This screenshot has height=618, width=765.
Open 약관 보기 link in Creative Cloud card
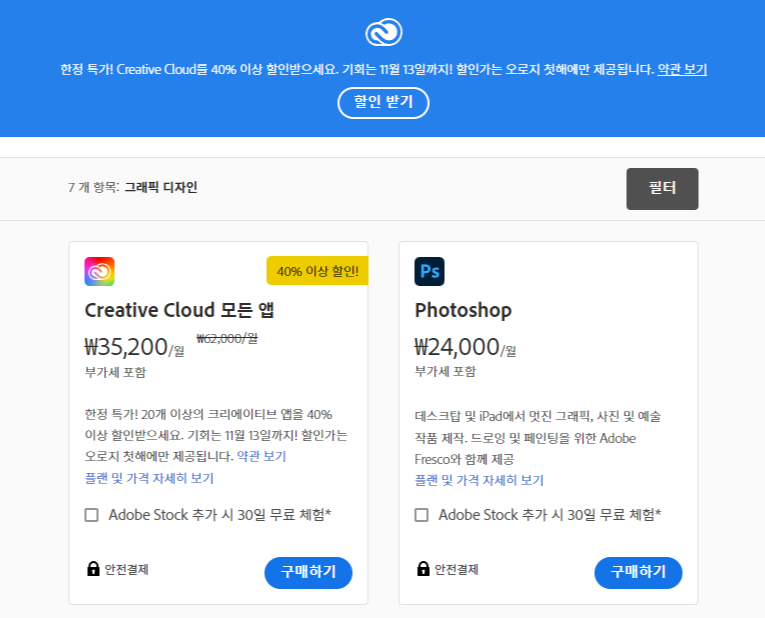(262, 456)
